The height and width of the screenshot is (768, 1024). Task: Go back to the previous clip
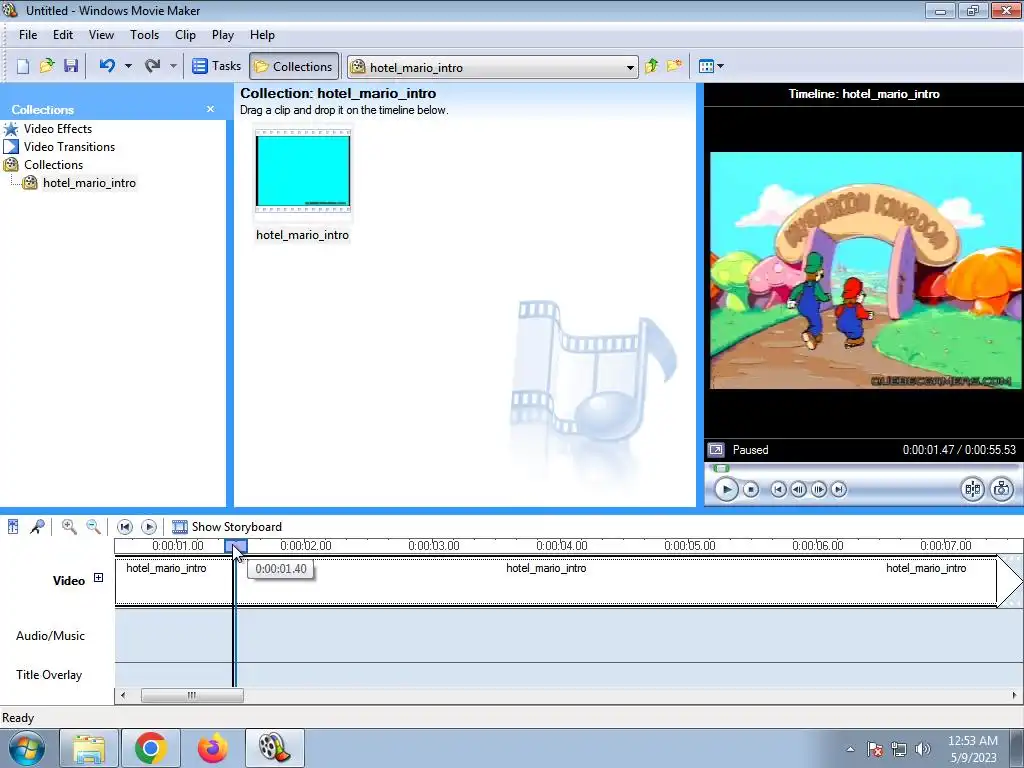[778, 489]
